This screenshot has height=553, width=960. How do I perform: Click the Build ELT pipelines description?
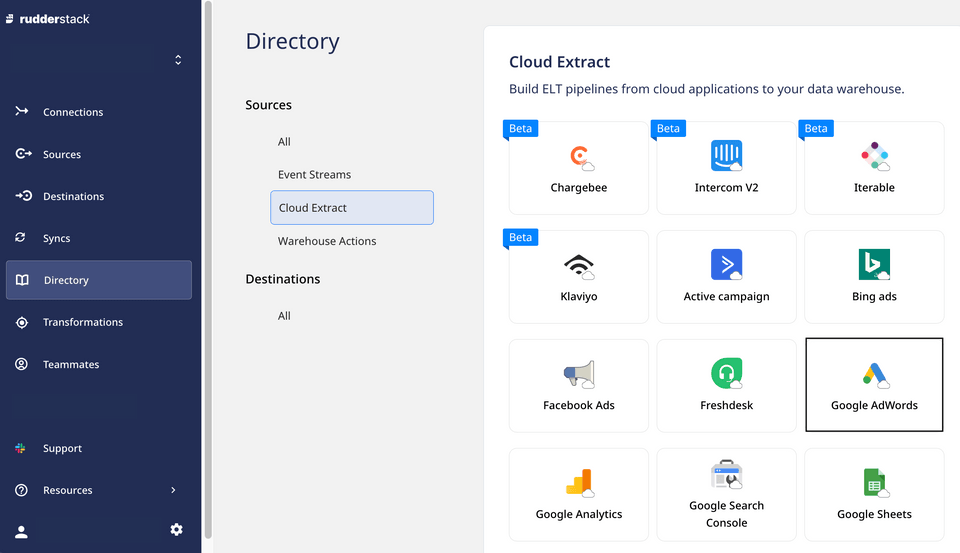click(x=707, y=89)
